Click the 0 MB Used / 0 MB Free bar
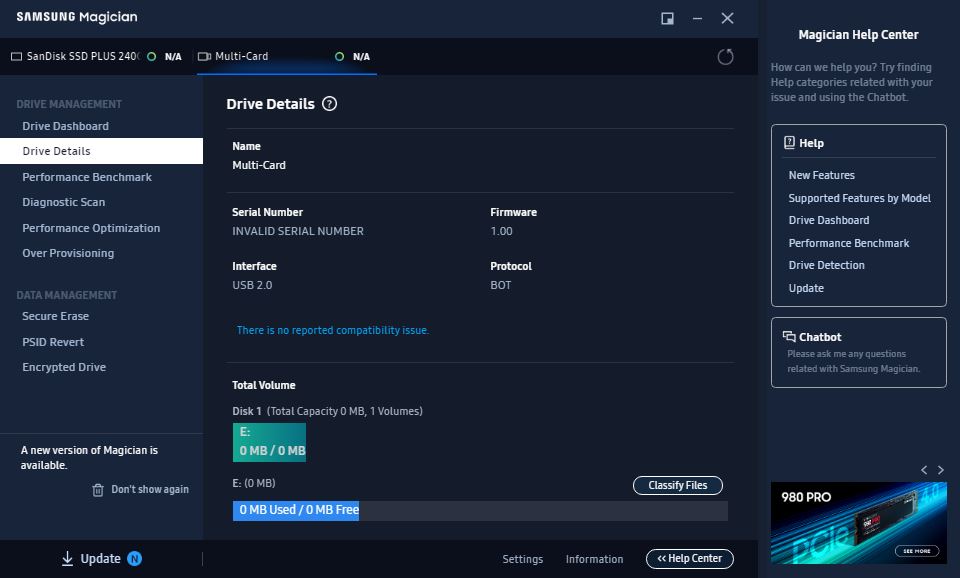Viewport: 960px width, 578px height. pyautogui.click(x=480, y=510)
